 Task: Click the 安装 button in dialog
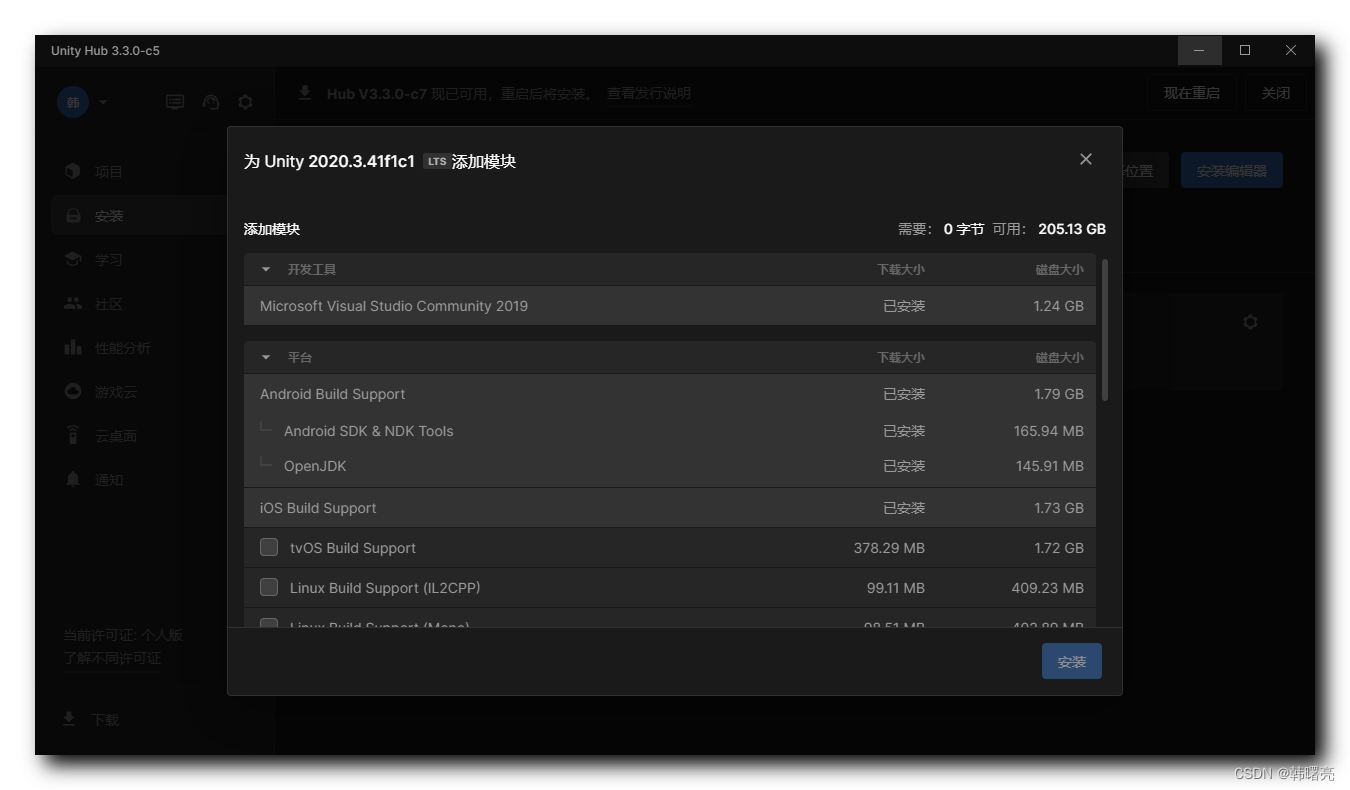click(x=1072, y=661)
